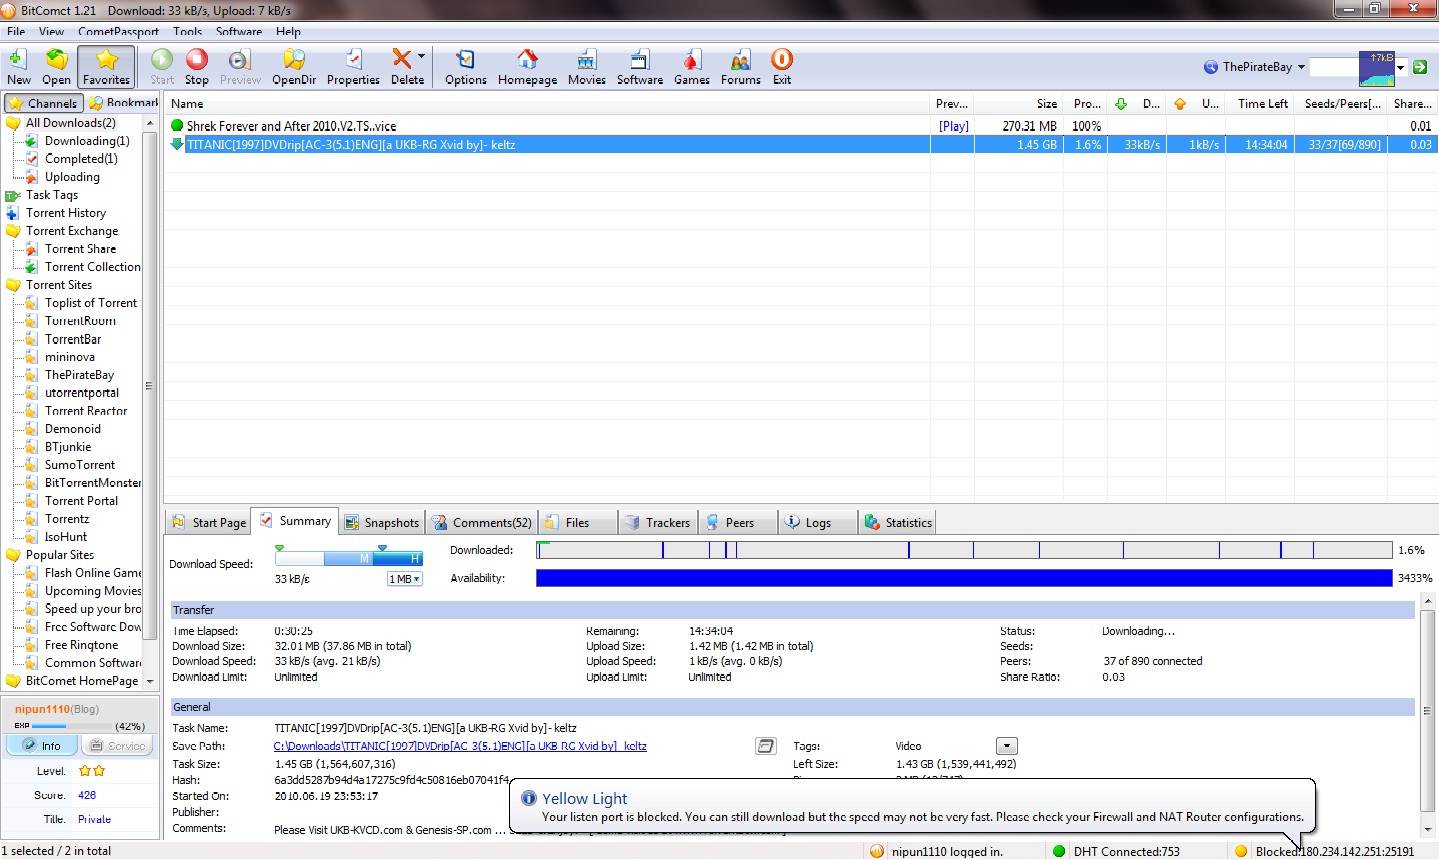Open the CometPassport menu
The image size is (1439, 860).
(x=118, y=31)
